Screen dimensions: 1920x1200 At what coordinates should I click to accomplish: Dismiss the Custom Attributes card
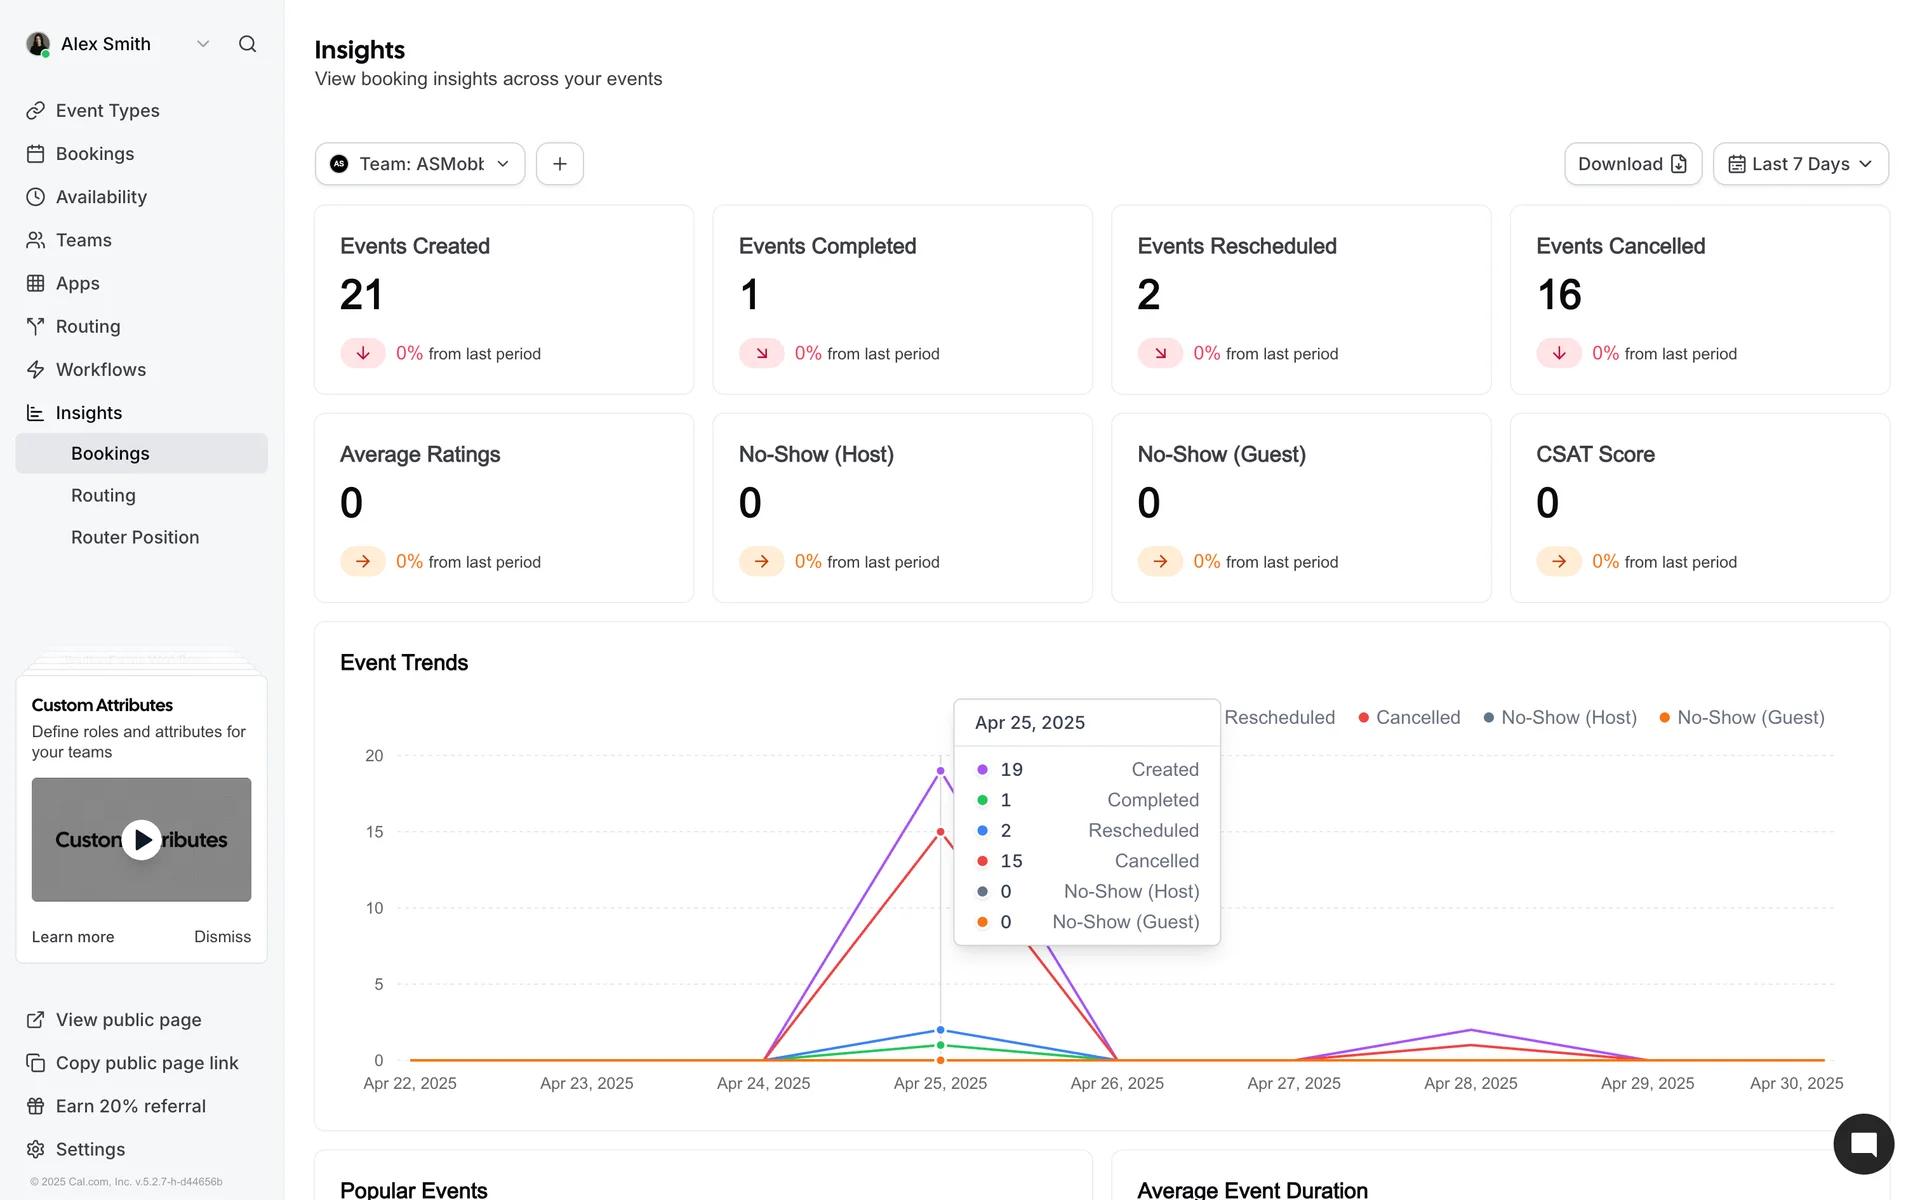coord(222,937)
